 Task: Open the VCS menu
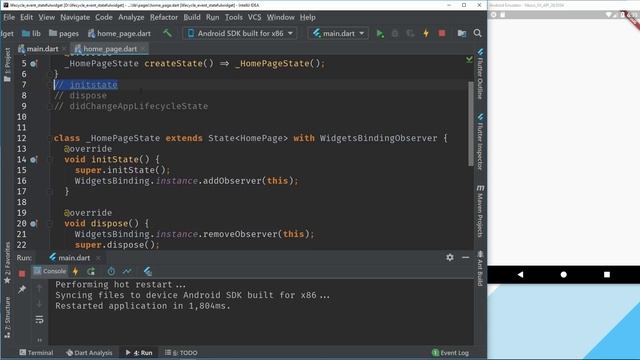pos(254,17)
